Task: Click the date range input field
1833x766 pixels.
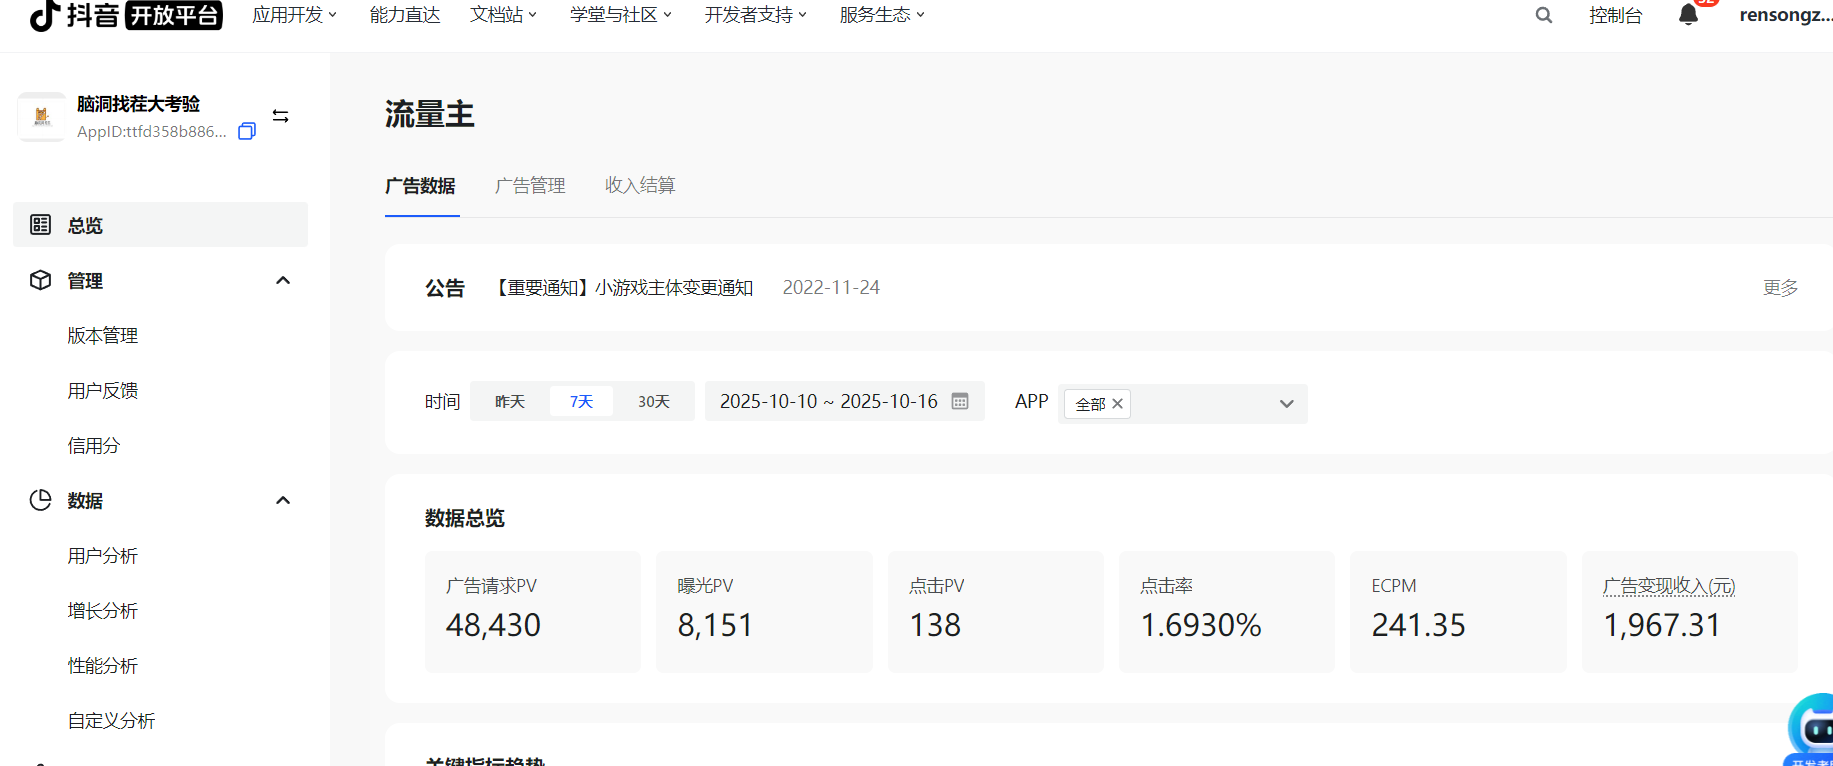Action: click(x=828, y=401)
